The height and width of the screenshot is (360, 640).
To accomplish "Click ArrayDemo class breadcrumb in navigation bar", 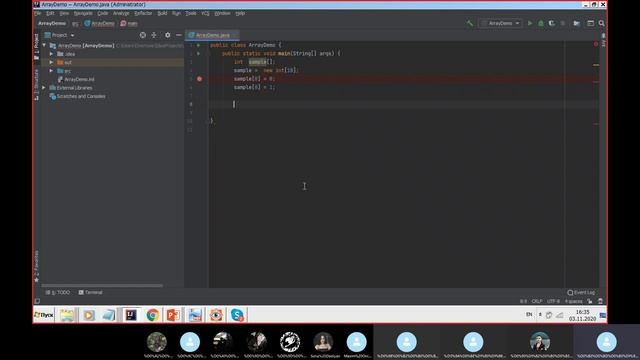I will [99, 24].
